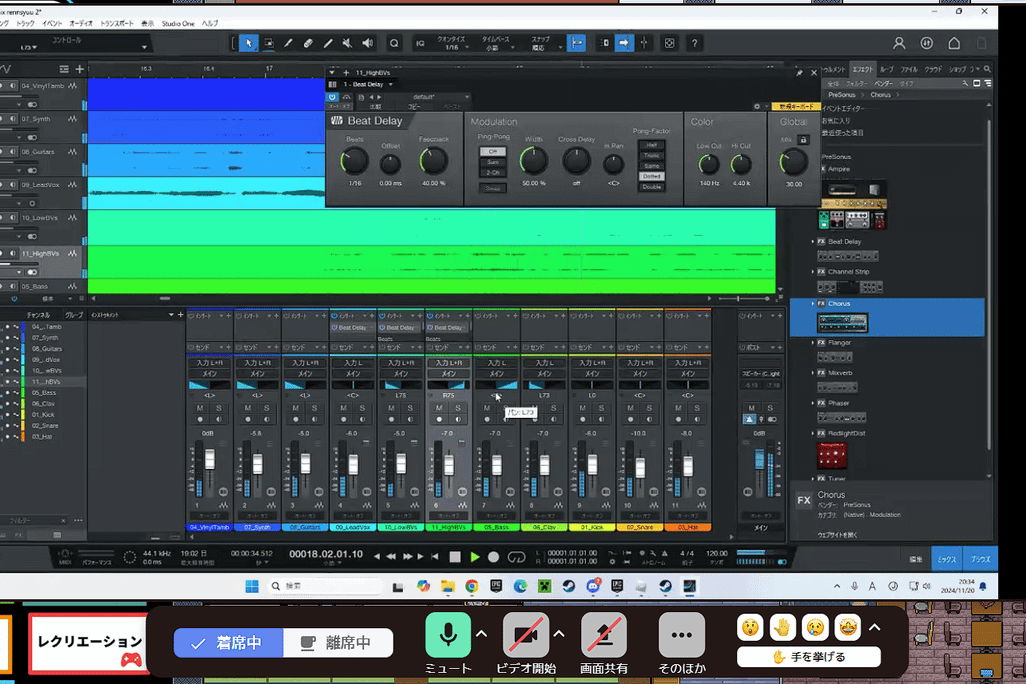Open the トラック menu

pos(26,24)
